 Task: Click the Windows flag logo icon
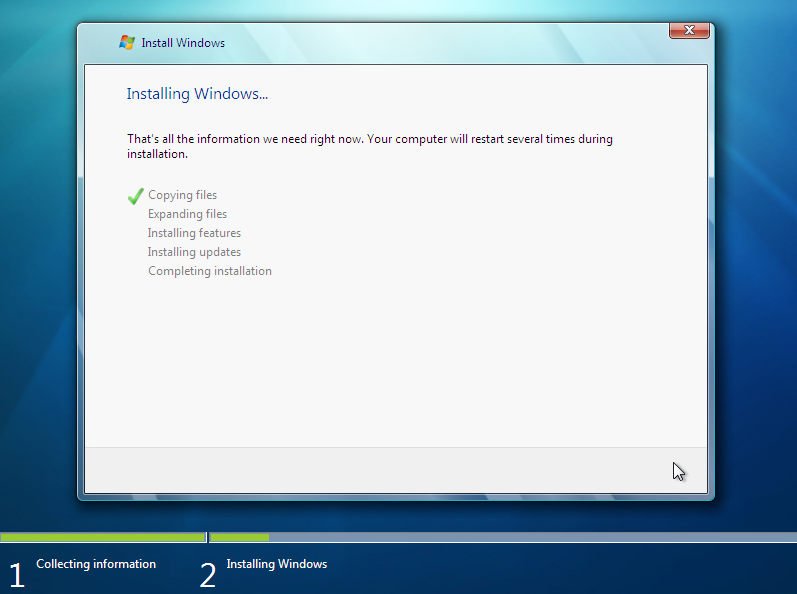127,42
